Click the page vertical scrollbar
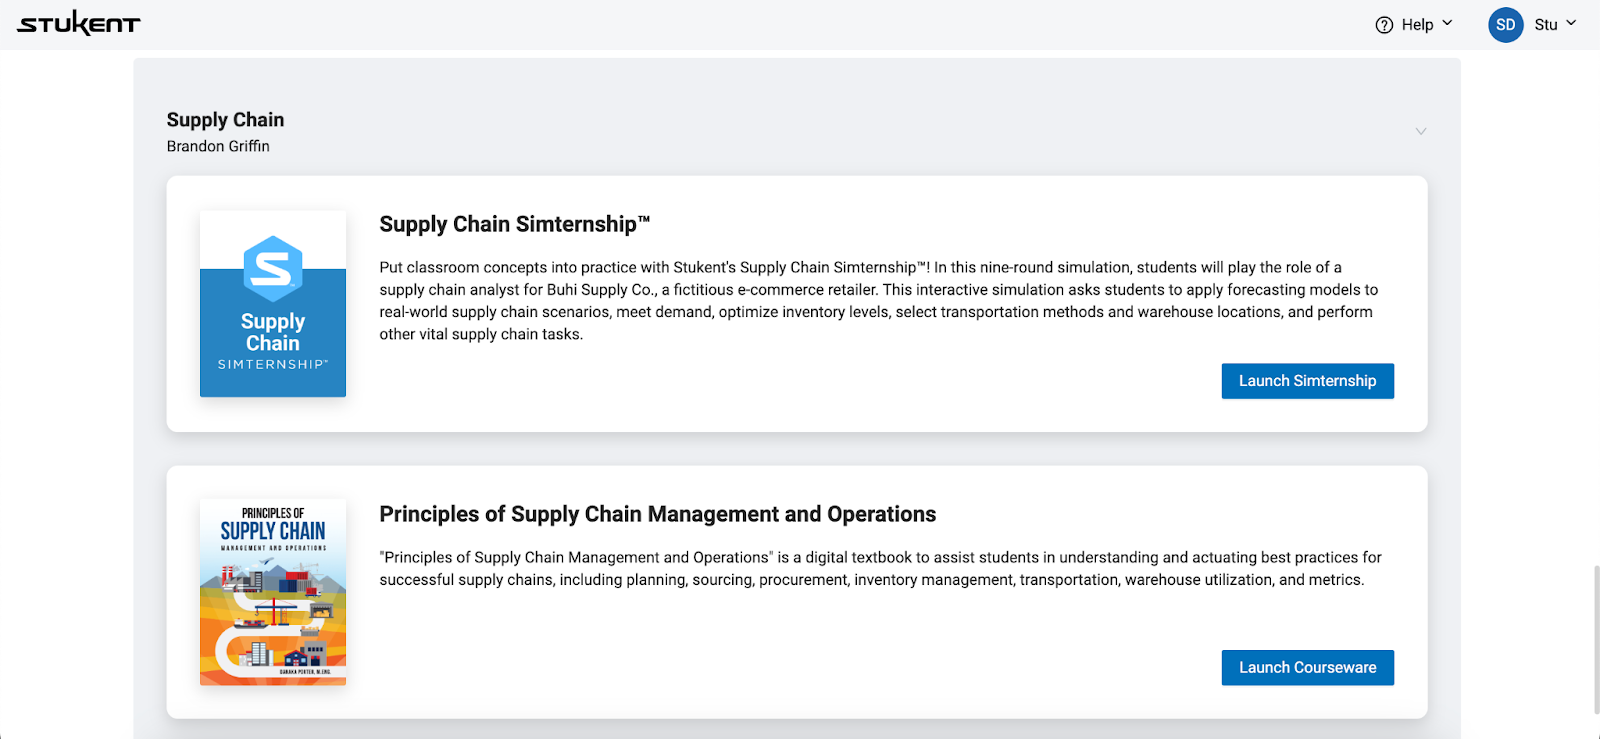 click(x=1595, y=640)
